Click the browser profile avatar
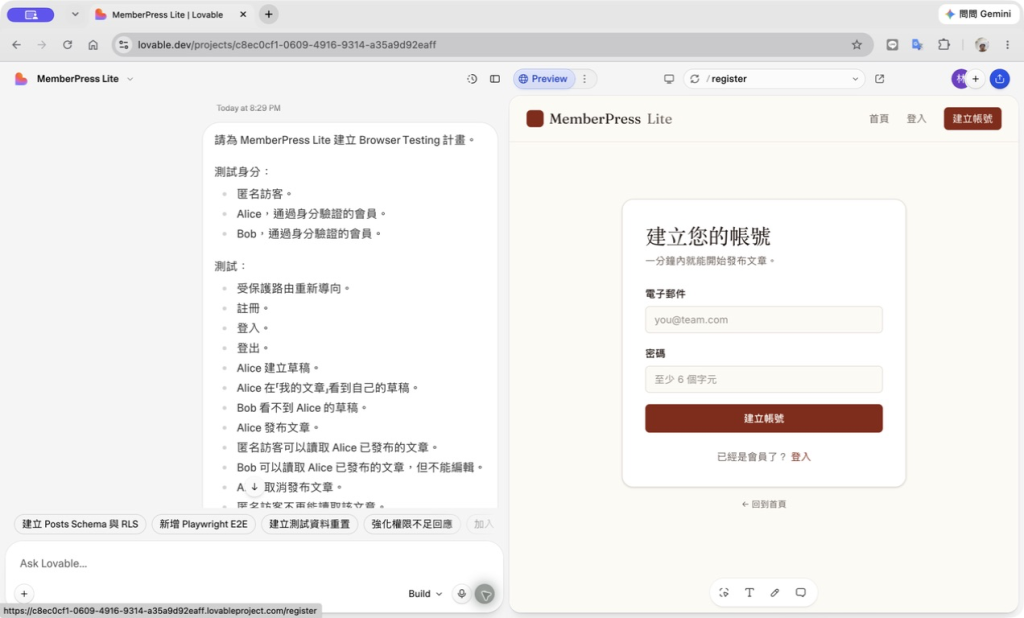The height and width of the screenshot is (618, 1024). point(981,44)
